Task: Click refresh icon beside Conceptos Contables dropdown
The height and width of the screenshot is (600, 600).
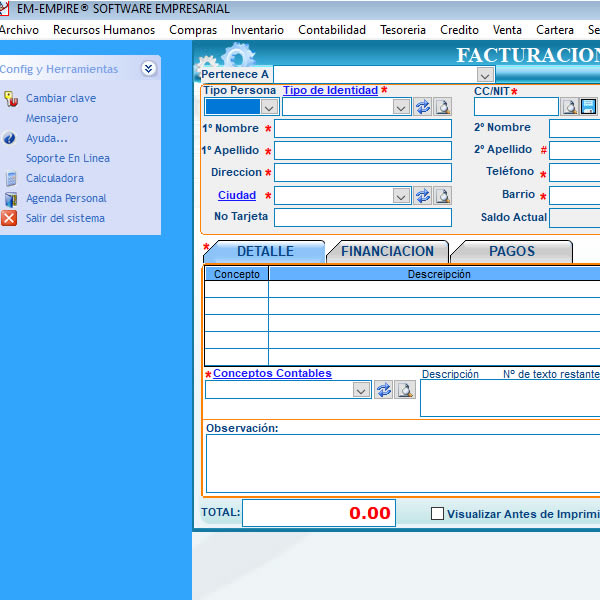Action: (384, 390)
